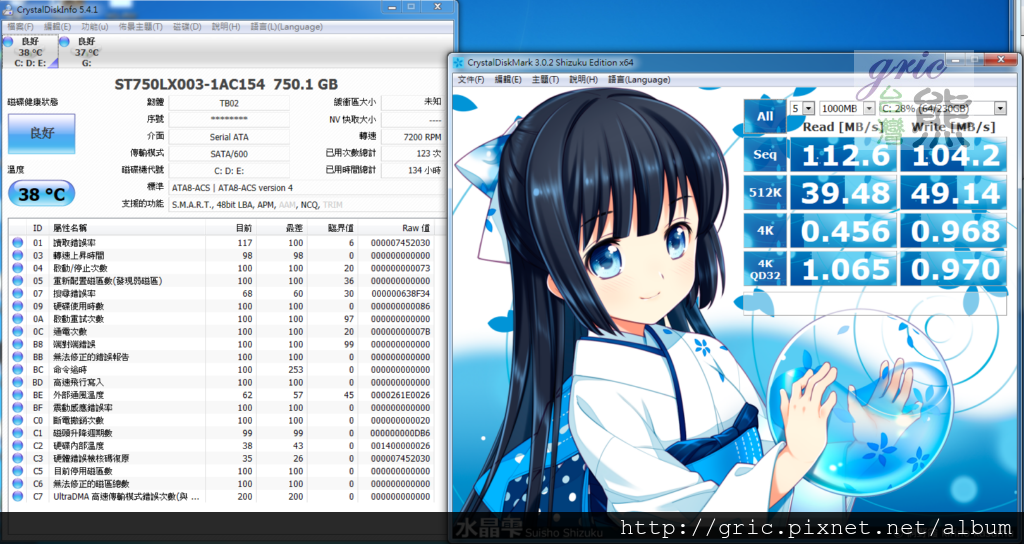Open 語言(Language) menu in CrystalDiskMark
1024x544 pixels.
639,80
